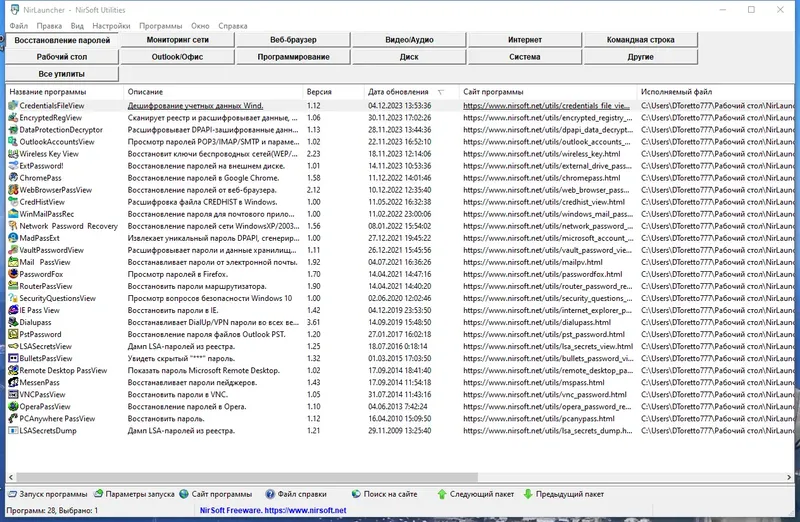This screenshot has width=800, height=522.
Task: Click the NirSoft Freeware nirsoft.net status link
Action: pyautogui.click(x=273, y=510)
